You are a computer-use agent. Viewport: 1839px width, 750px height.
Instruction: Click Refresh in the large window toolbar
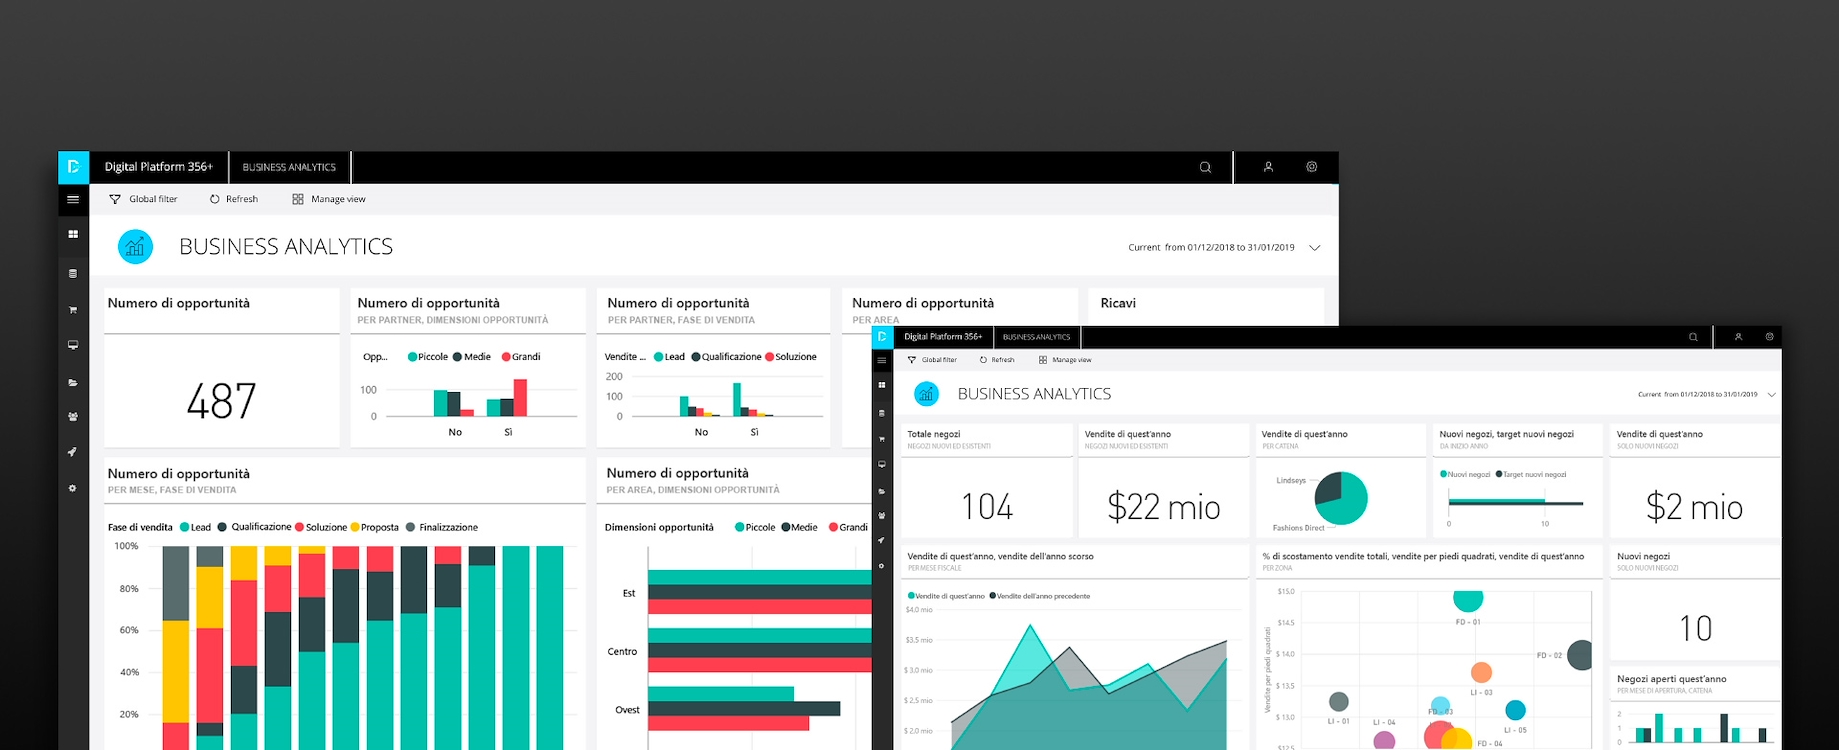pyautogui.click(x=234, y=199)
